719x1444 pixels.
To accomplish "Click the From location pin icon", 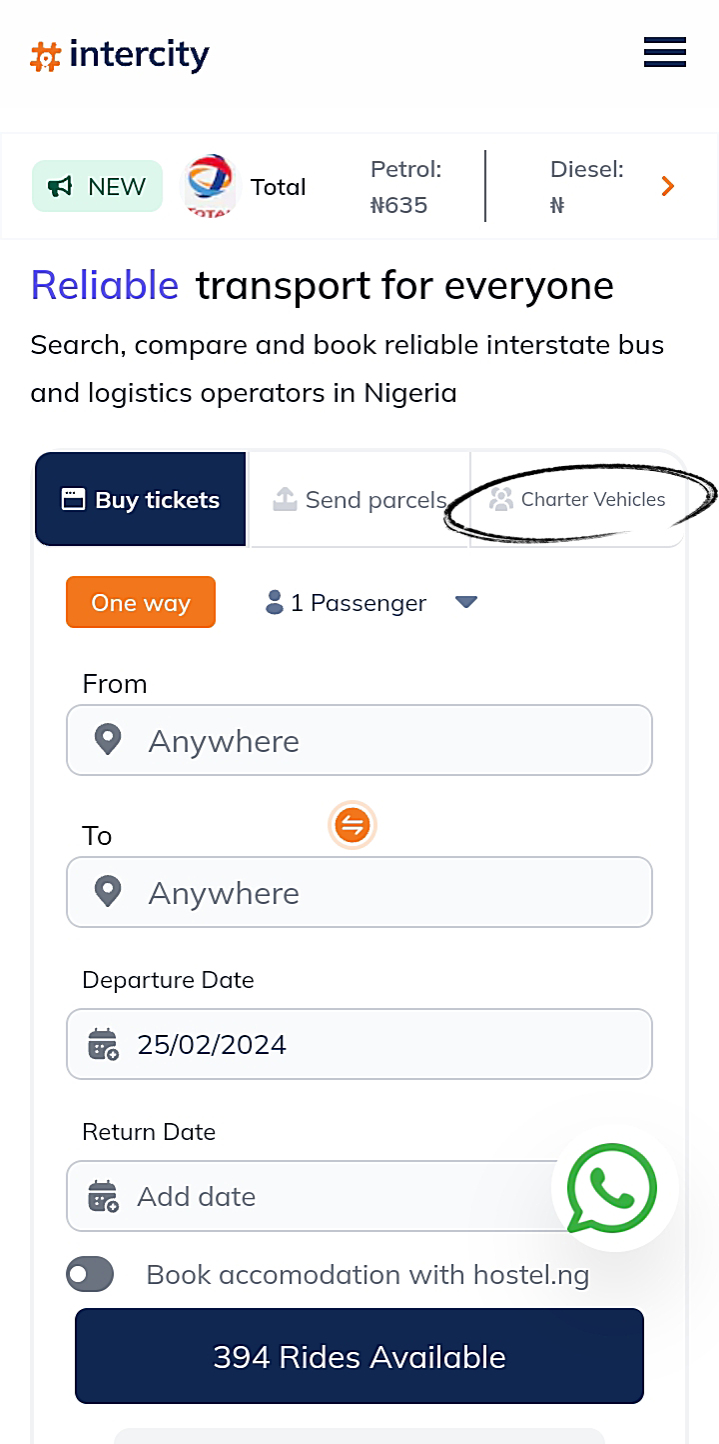I will click(108, 740).
